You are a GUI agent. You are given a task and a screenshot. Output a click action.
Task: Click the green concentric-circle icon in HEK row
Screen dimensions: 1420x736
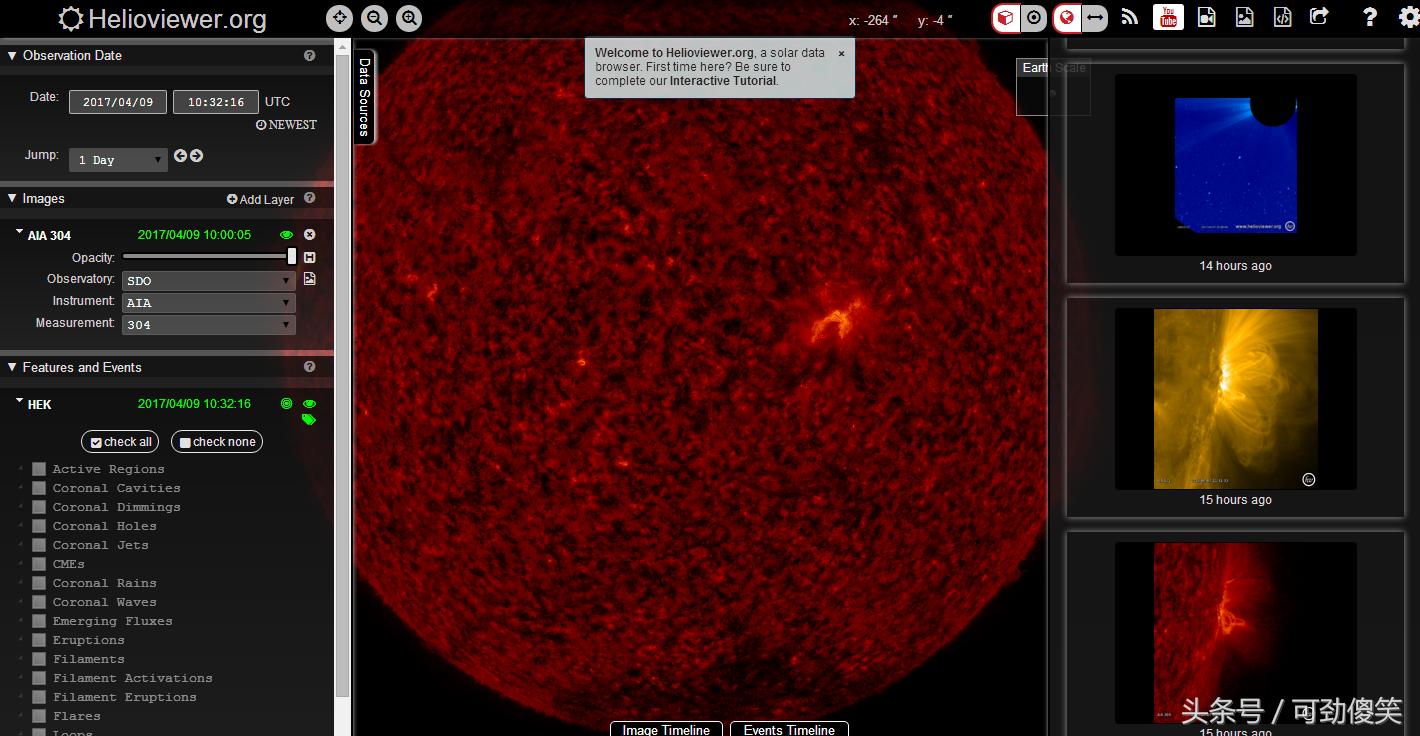coord(287,404)
